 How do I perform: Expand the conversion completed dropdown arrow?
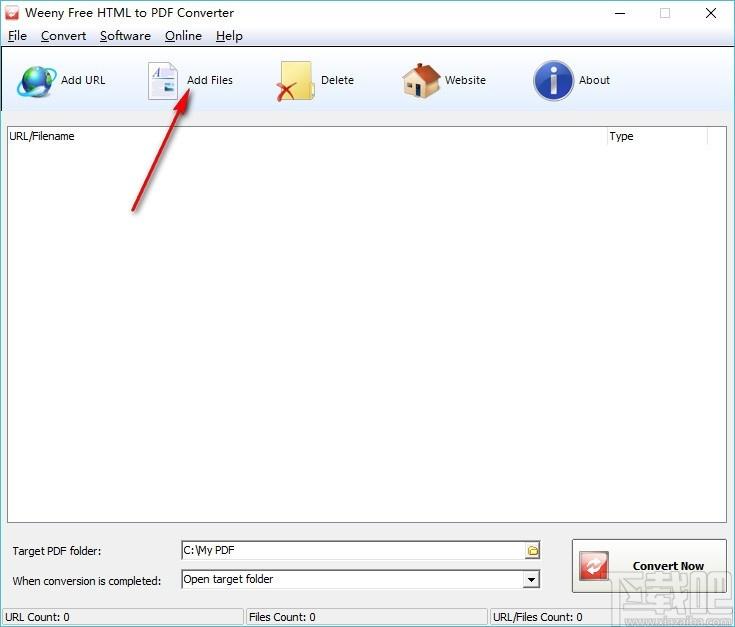pyautogui.click(x=531, y=580)
